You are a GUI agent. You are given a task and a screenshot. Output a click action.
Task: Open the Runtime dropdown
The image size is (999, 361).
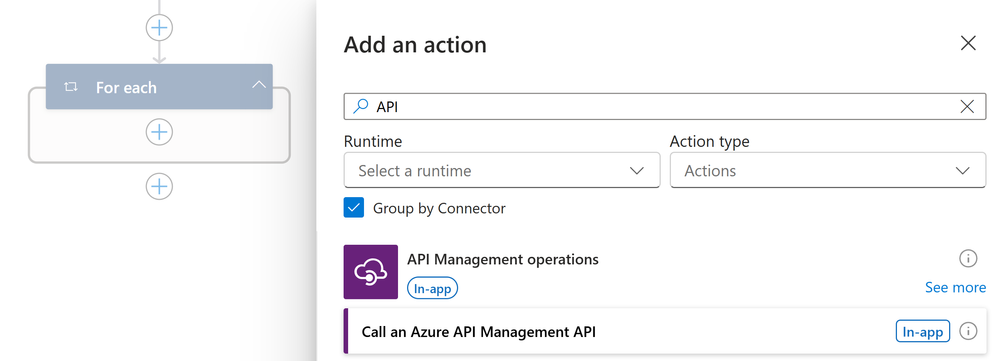(x=502, y=170)
